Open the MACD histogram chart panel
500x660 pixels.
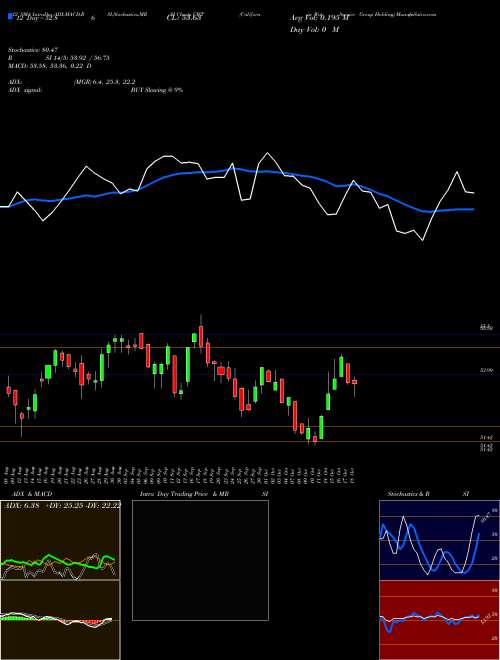pyautogui.click(x=60, y=620)
